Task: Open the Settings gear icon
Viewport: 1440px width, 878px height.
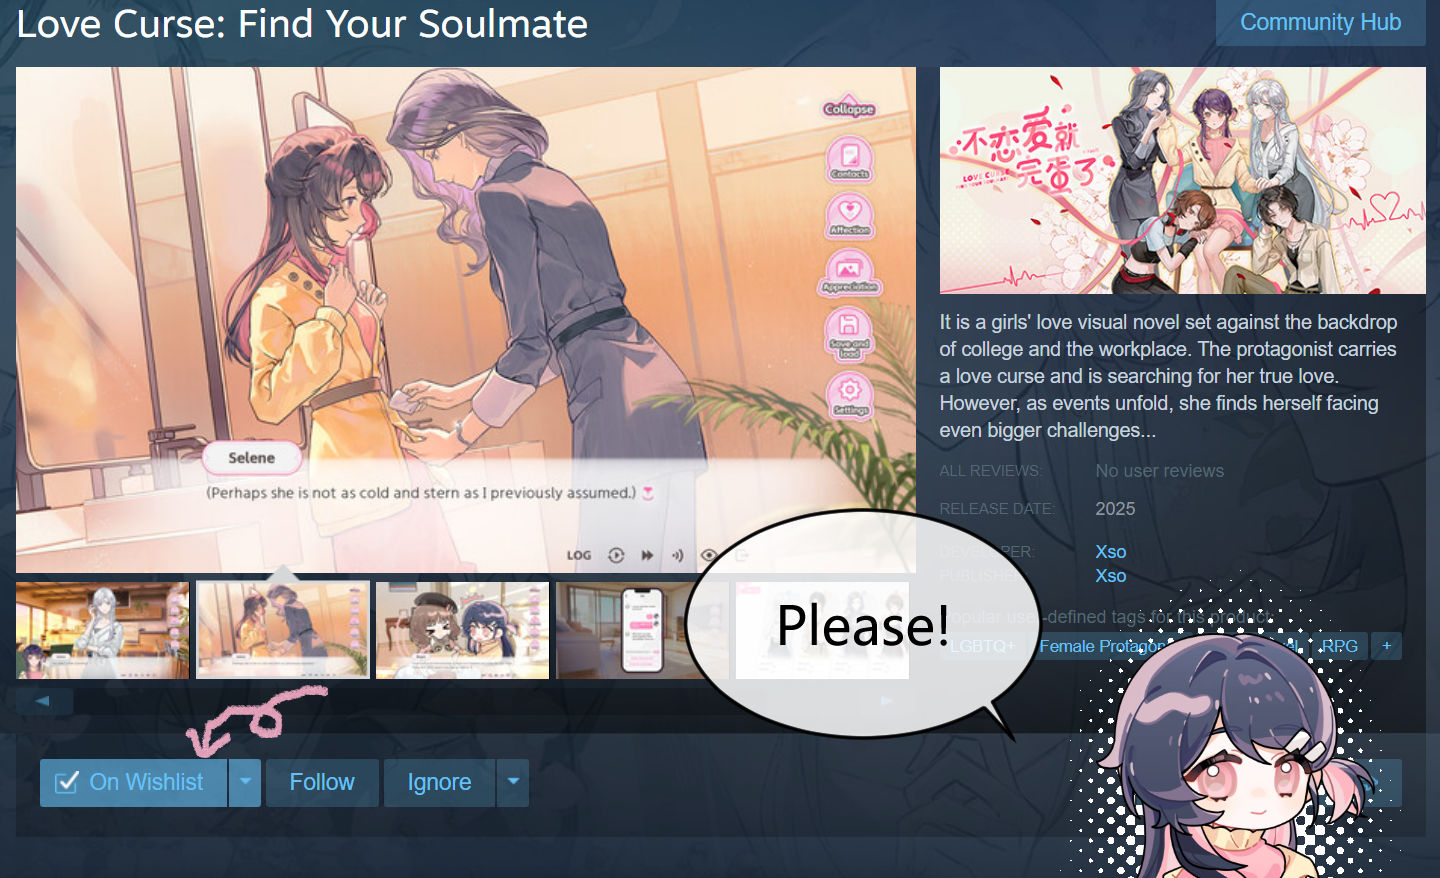Action: coord(850,395)
